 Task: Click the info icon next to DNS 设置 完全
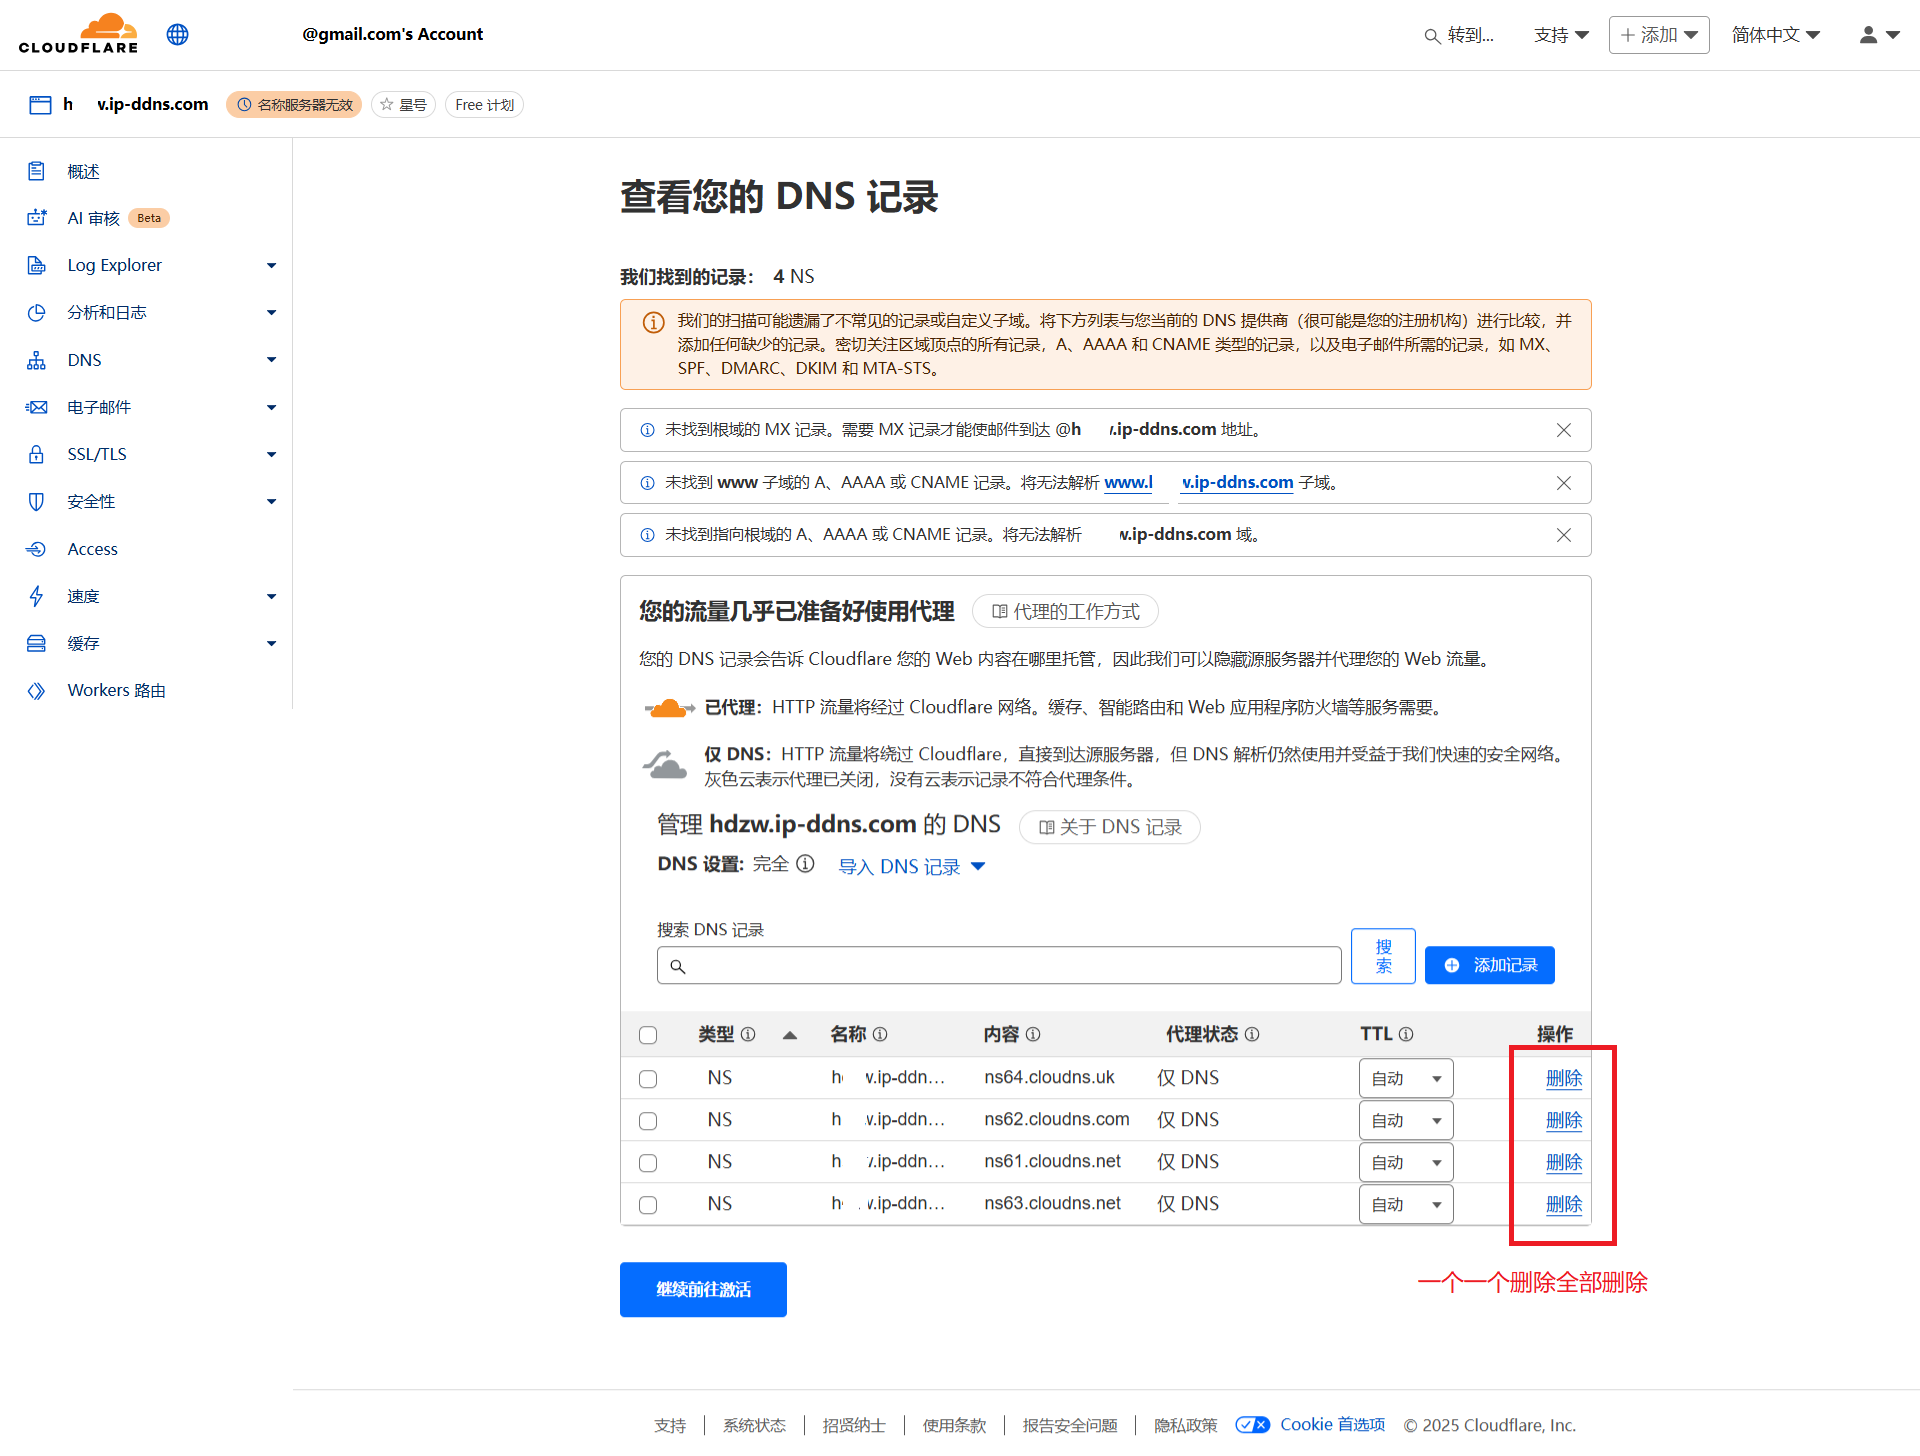click(x=805, y=864)
